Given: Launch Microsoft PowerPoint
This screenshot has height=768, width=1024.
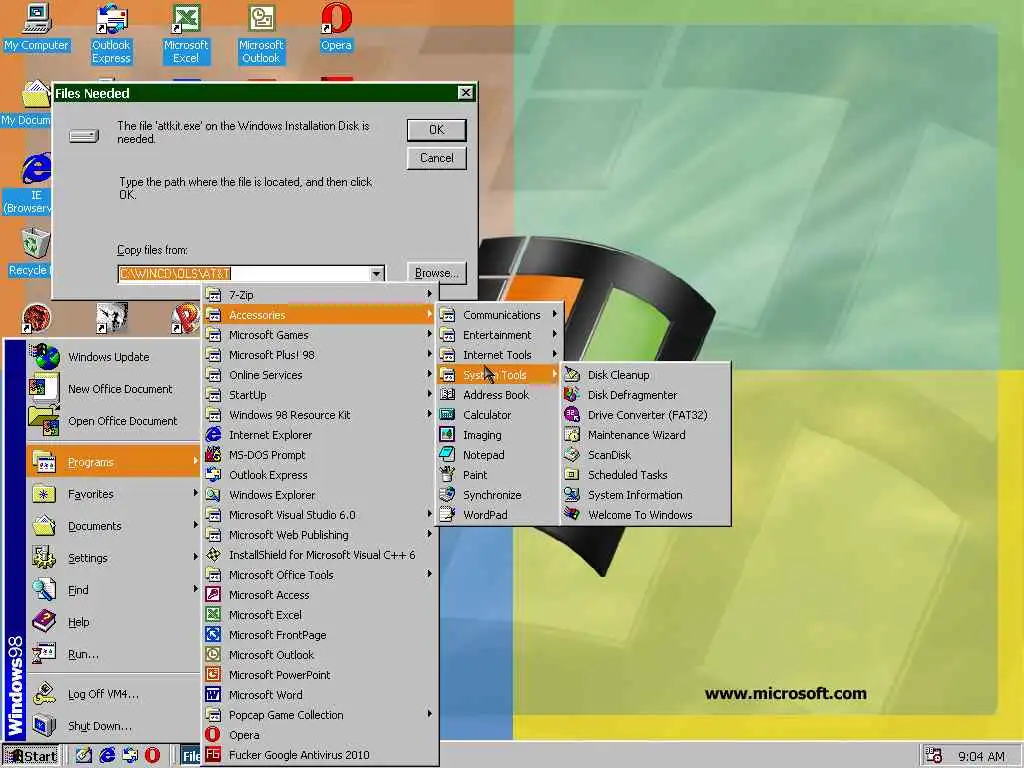Looking at the screenshot, I should click(319, 675).
